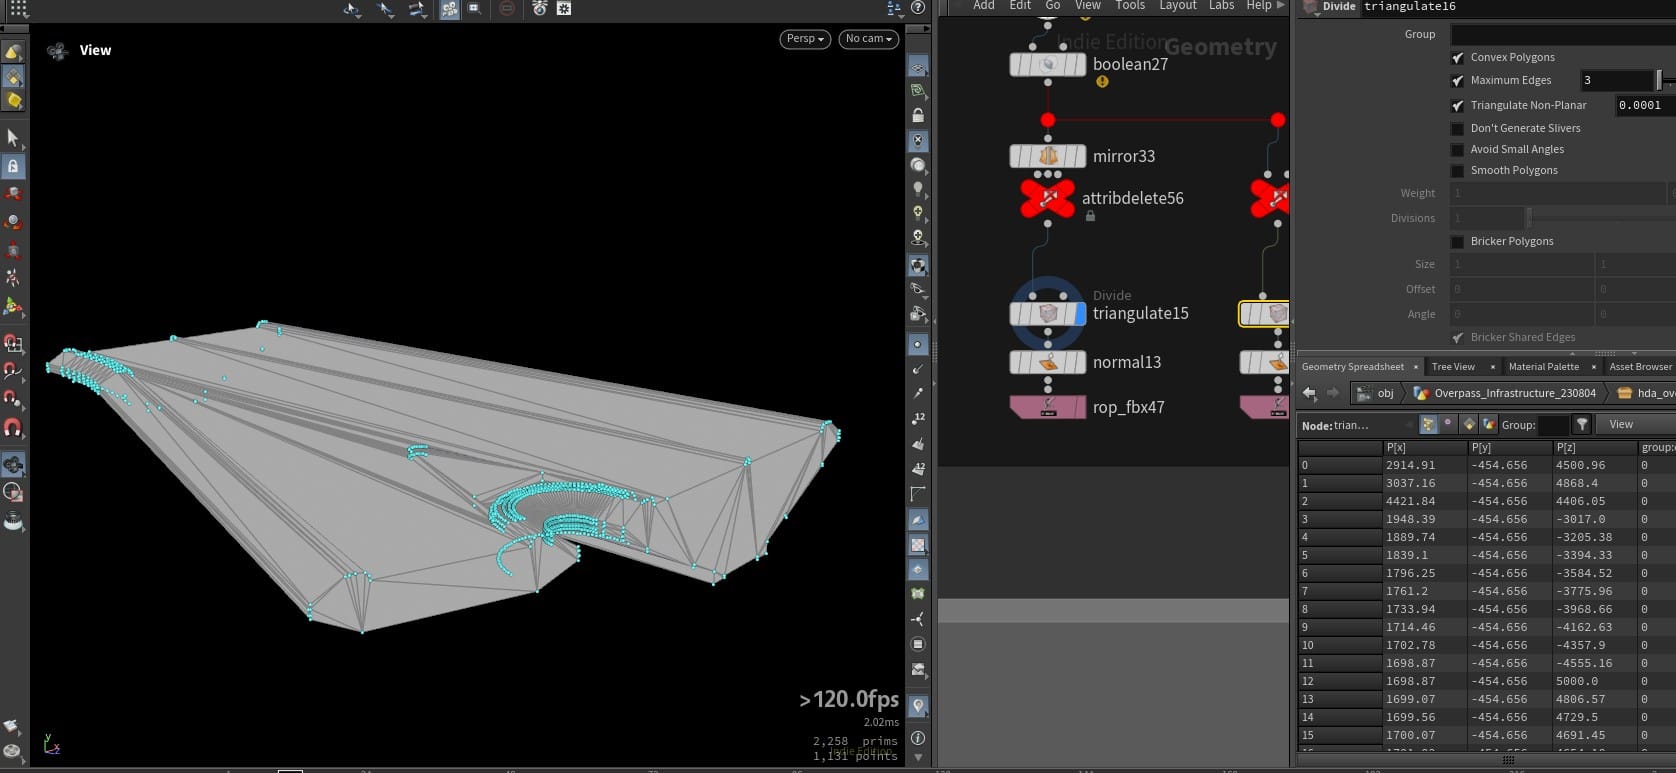
Task: Open the Edit menu in network editor
Action: point(1020,6)
